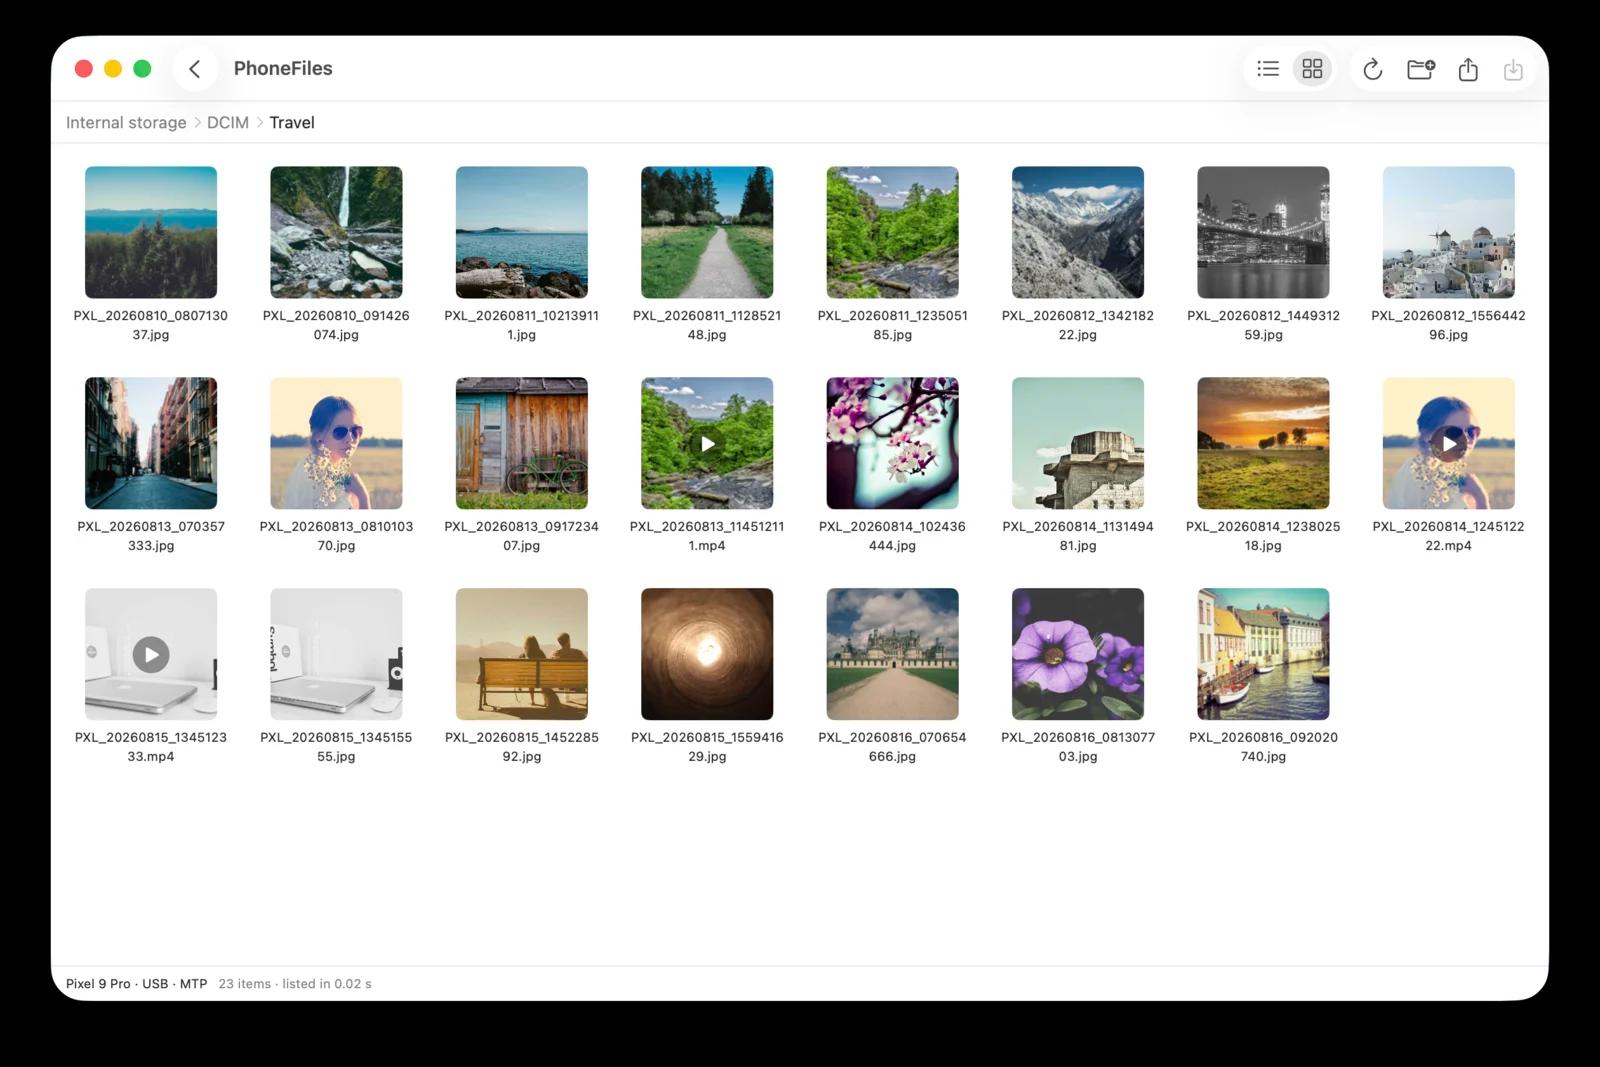This screenshot has height=1067, width=1600.
Task: Click filename label PXL_20260813_114512111.mp4
Action: [707, 536]
